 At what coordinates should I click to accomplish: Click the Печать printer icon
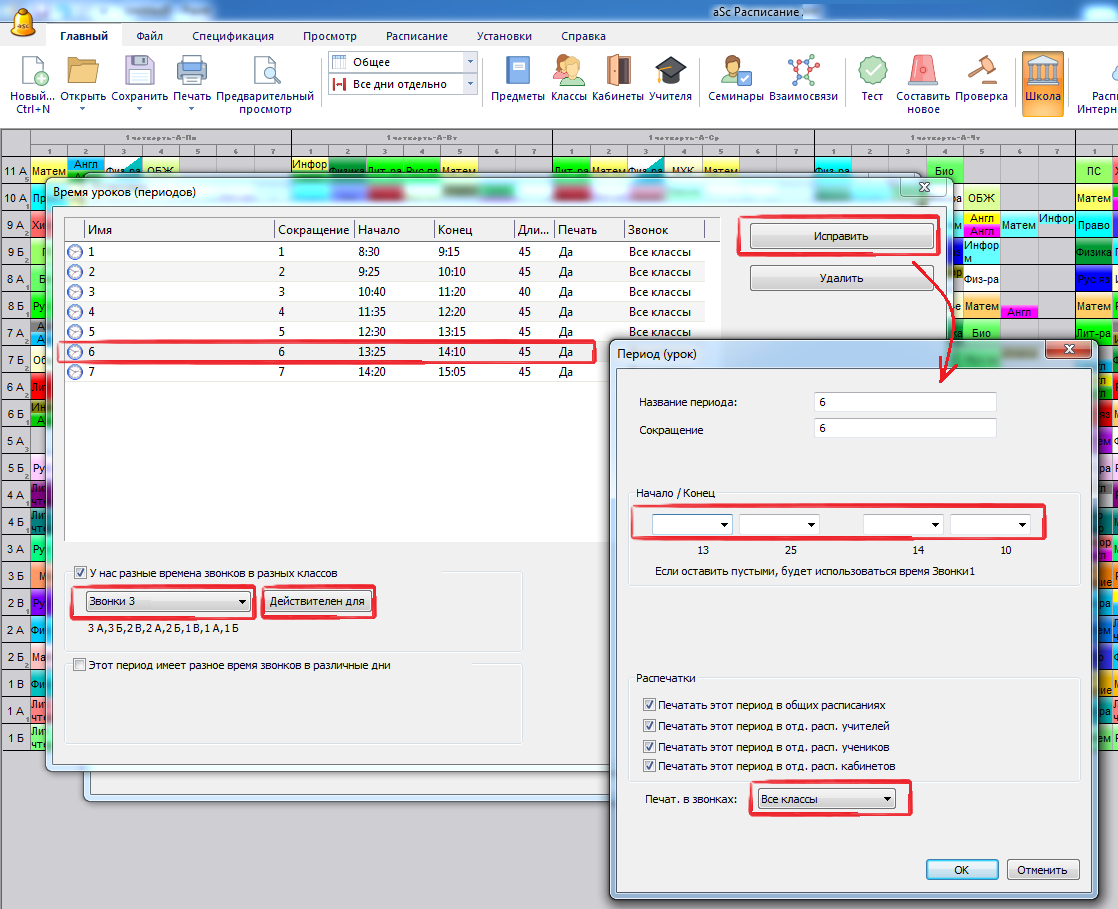coord(191,72)
